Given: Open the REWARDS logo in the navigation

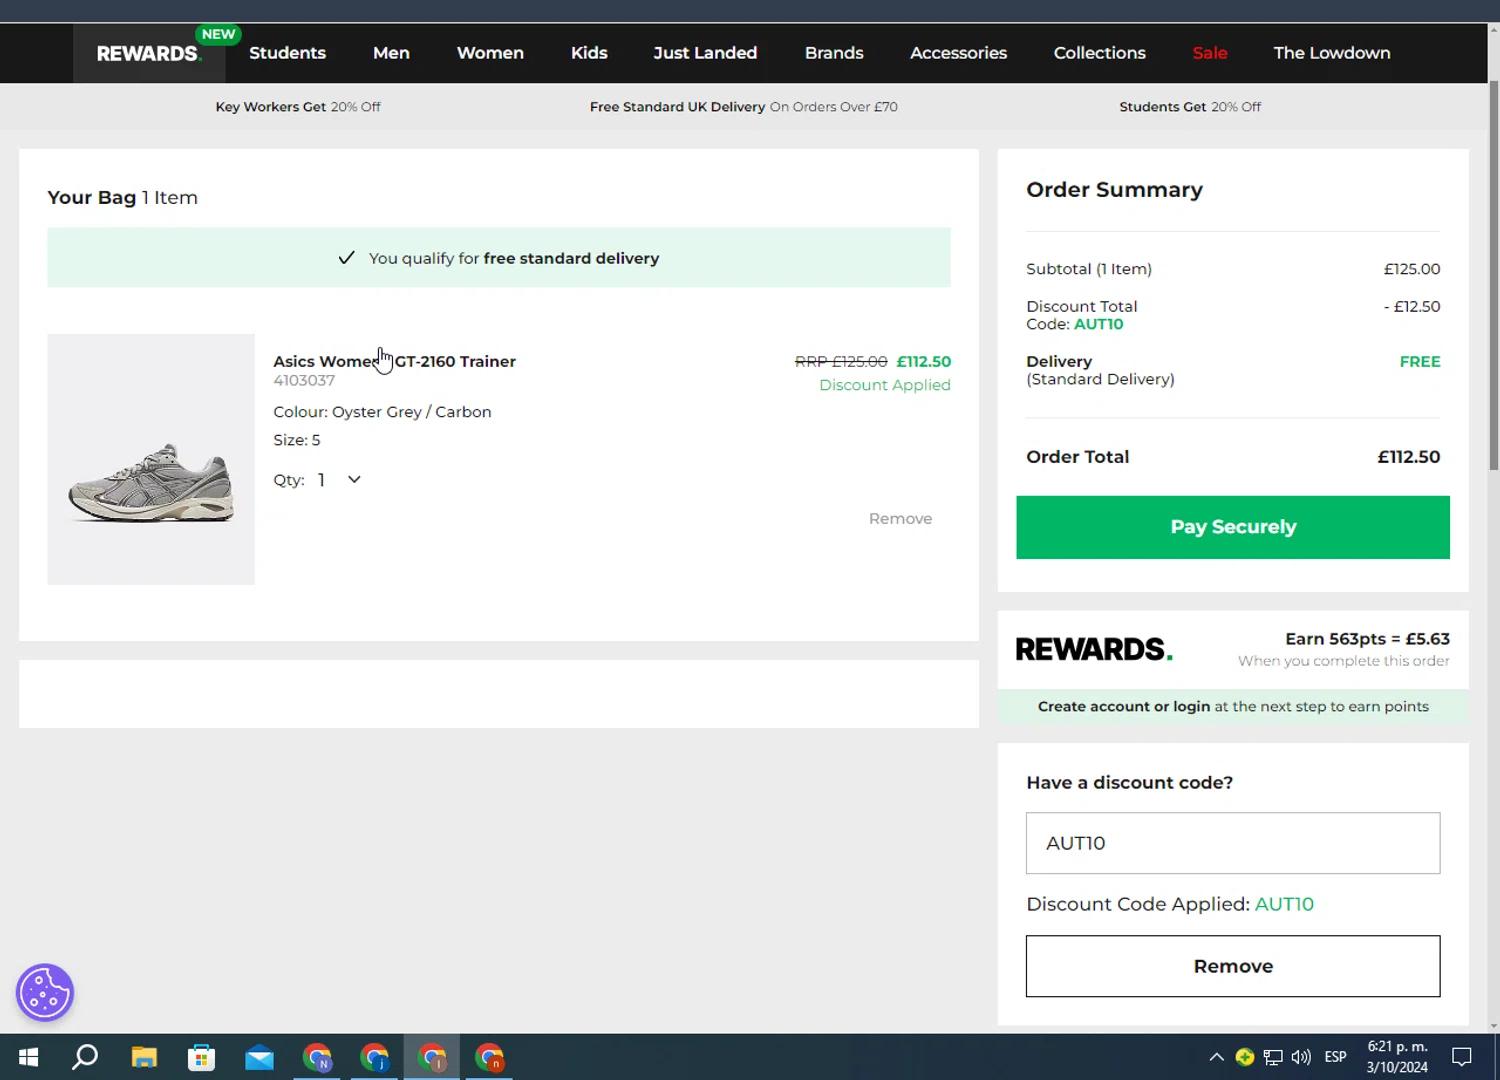Looking at the screenshot, I should pyautogui.click(x=149, y=53).
